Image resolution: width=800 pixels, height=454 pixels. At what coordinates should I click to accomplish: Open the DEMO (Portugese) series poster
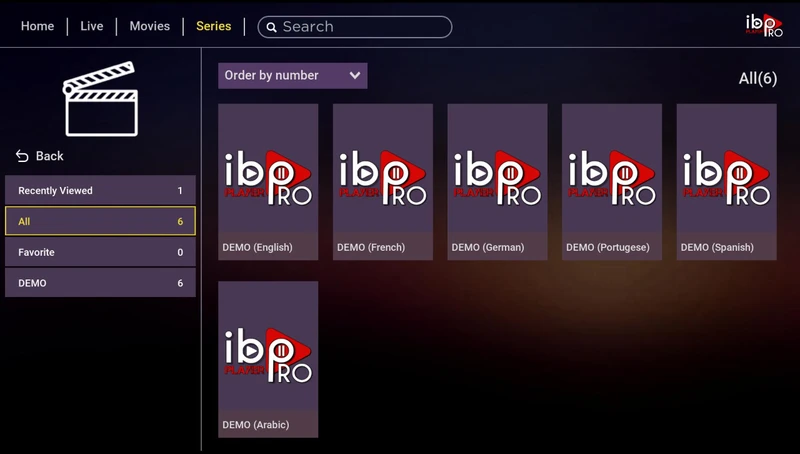612,182
